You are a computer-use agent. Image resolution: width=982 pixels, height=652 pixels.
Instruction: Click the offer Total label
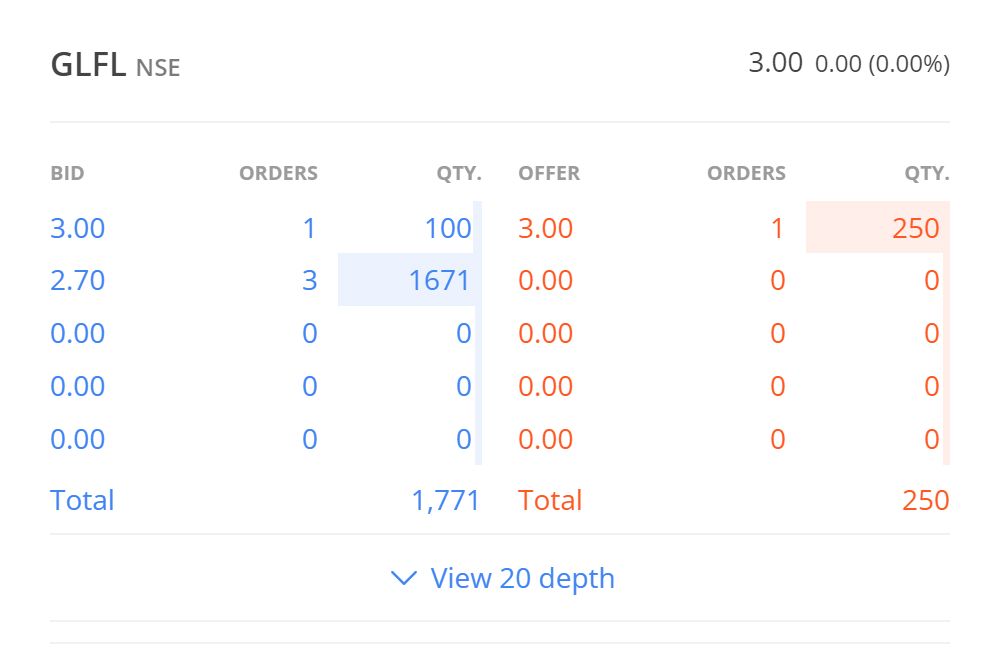tap(550, 500)
